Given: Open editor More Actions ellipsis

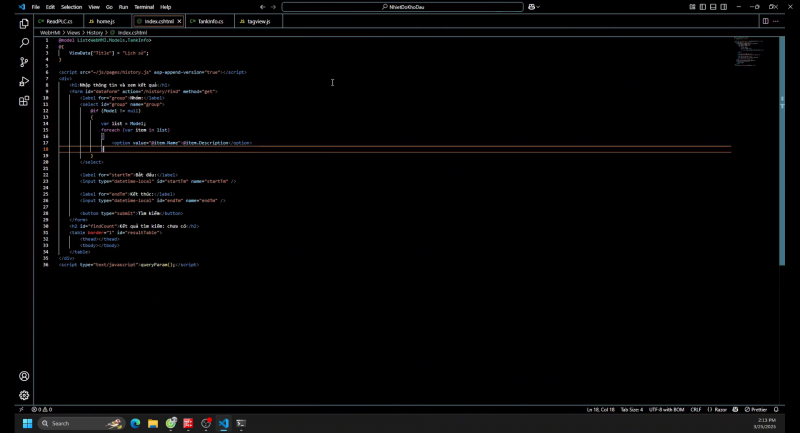Looking at the screenshot, I should pos(776,21).
